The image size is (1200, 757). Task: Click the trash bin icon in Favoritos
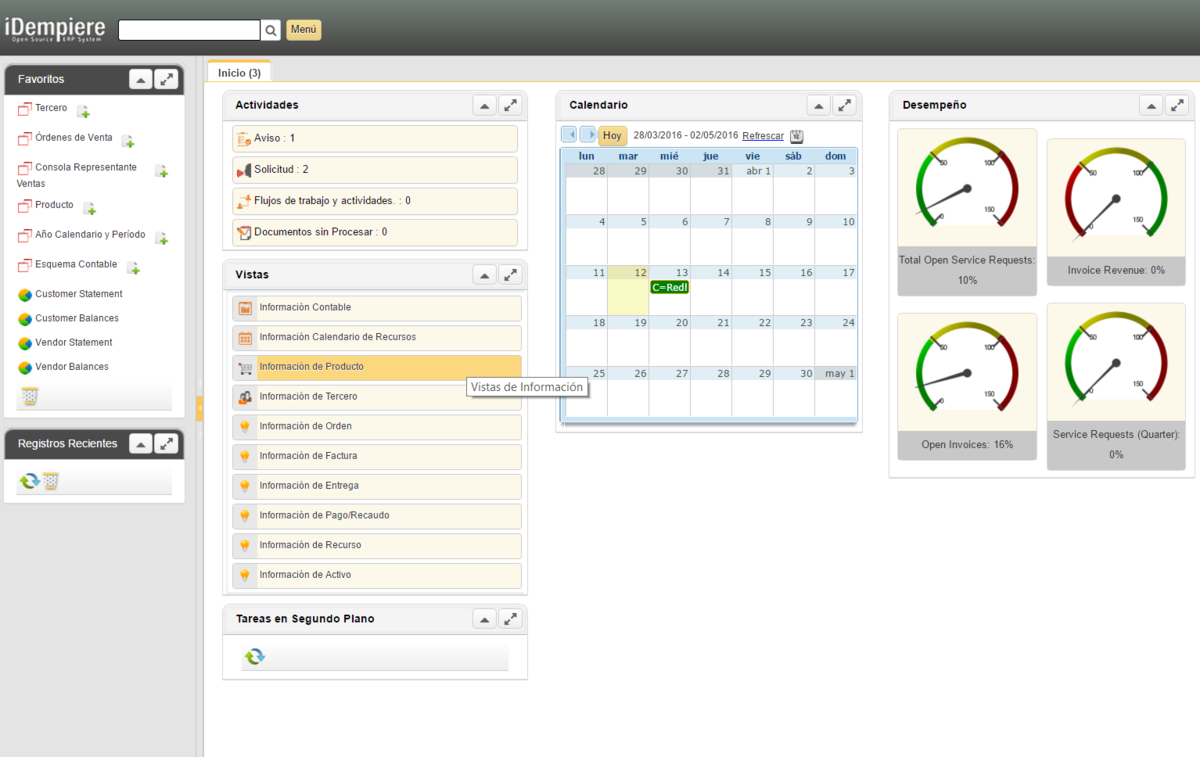tap(30, 397)
